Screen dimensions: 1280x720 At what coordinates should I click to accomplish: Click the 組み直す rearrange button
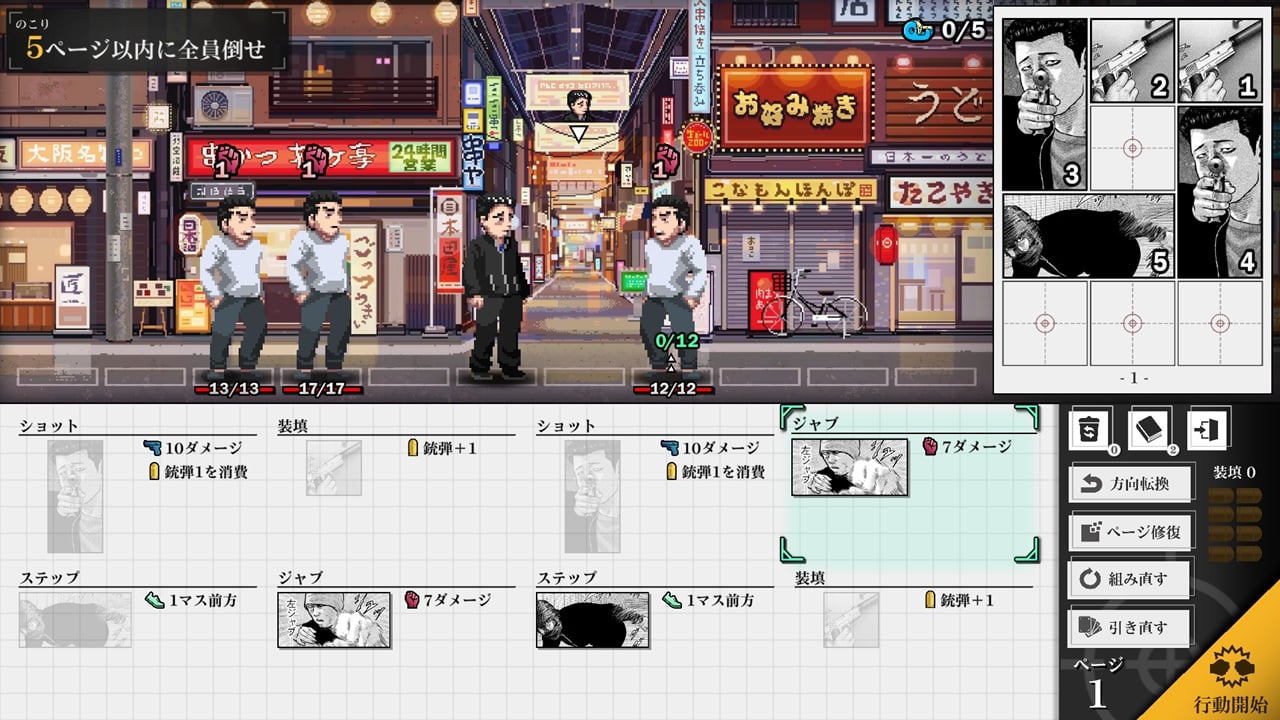point(1131,579)
